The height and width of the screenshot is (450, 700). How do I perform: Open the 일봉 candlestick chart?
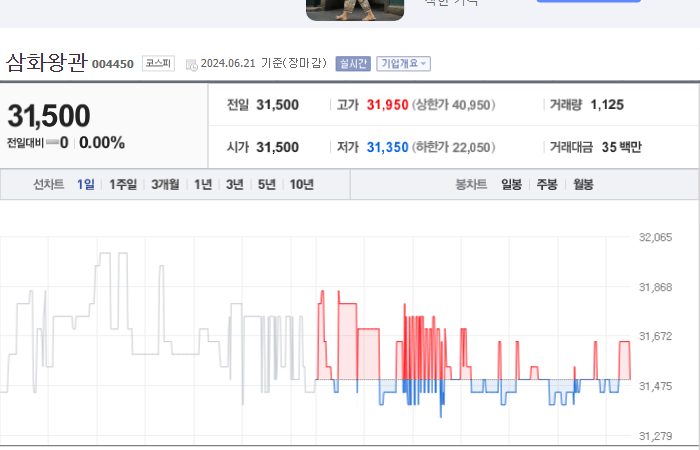point(512,184)
